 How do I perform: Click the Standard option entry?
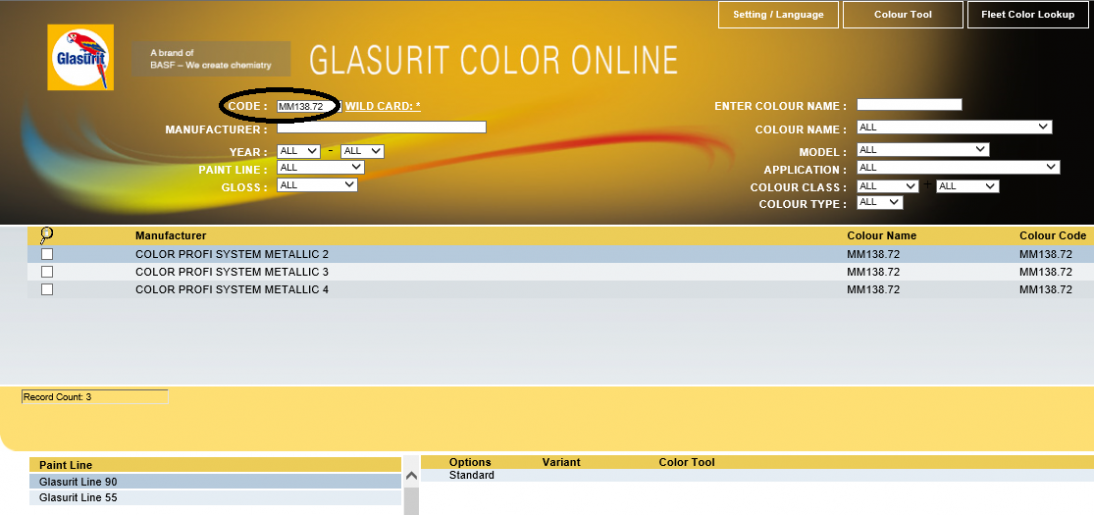pyautogui.click(x=472, y=475)
